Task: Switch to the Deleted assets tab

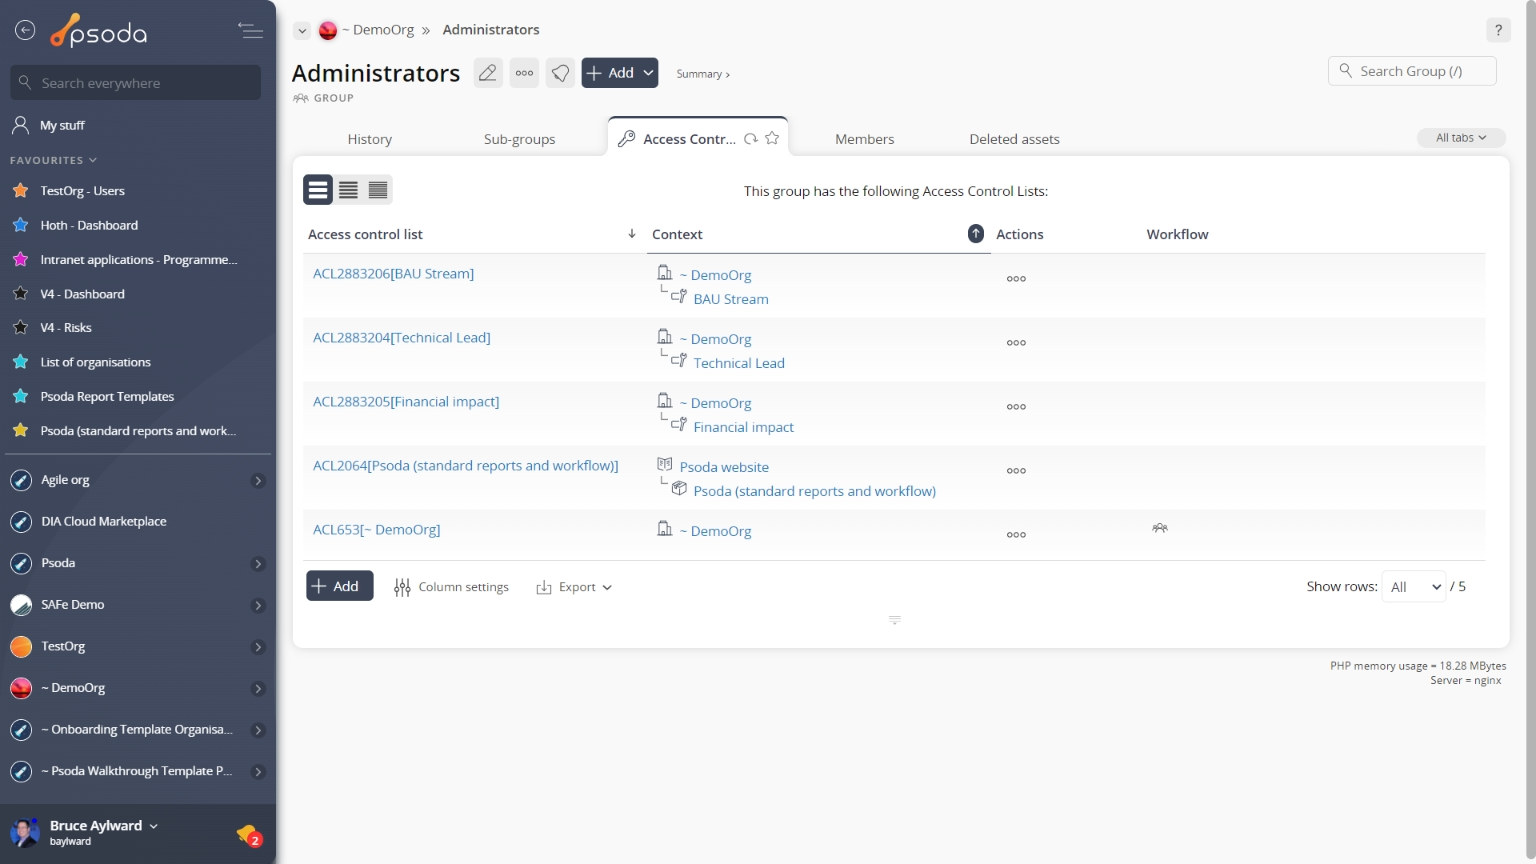Action: coord(1014,139)
